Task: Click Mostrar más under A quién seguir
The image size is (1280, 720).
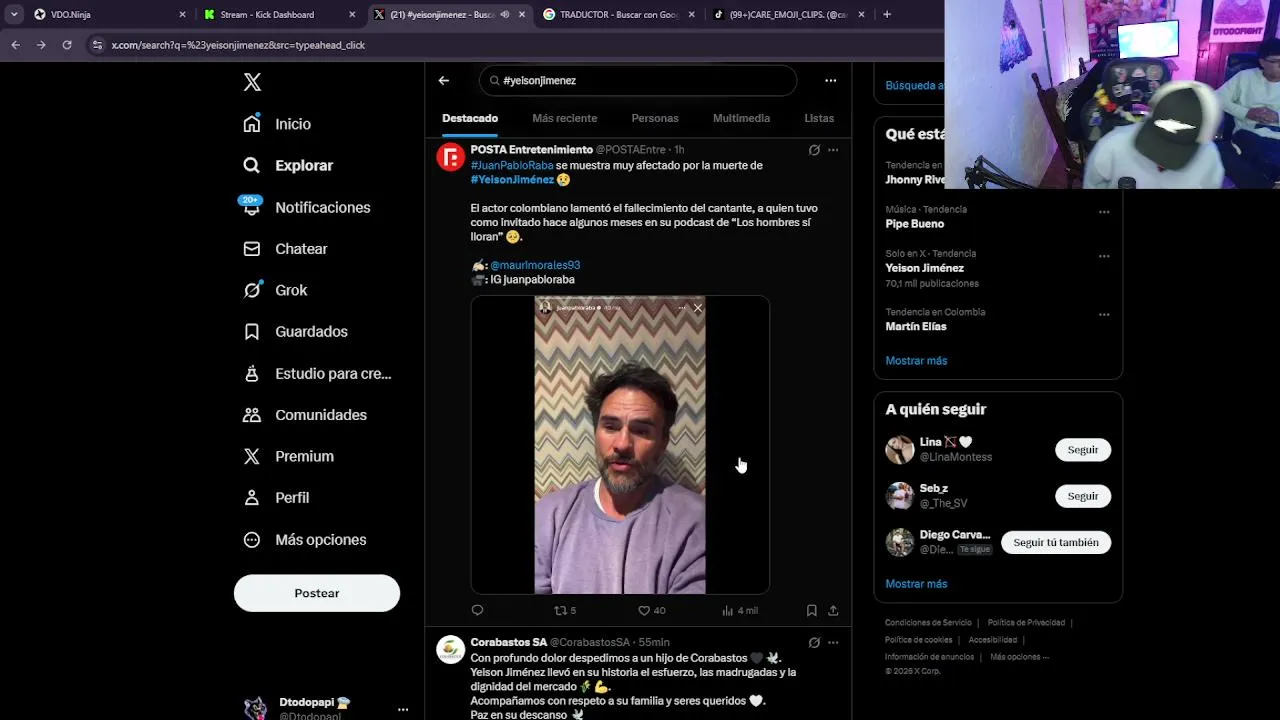Action: coord(916,584)
